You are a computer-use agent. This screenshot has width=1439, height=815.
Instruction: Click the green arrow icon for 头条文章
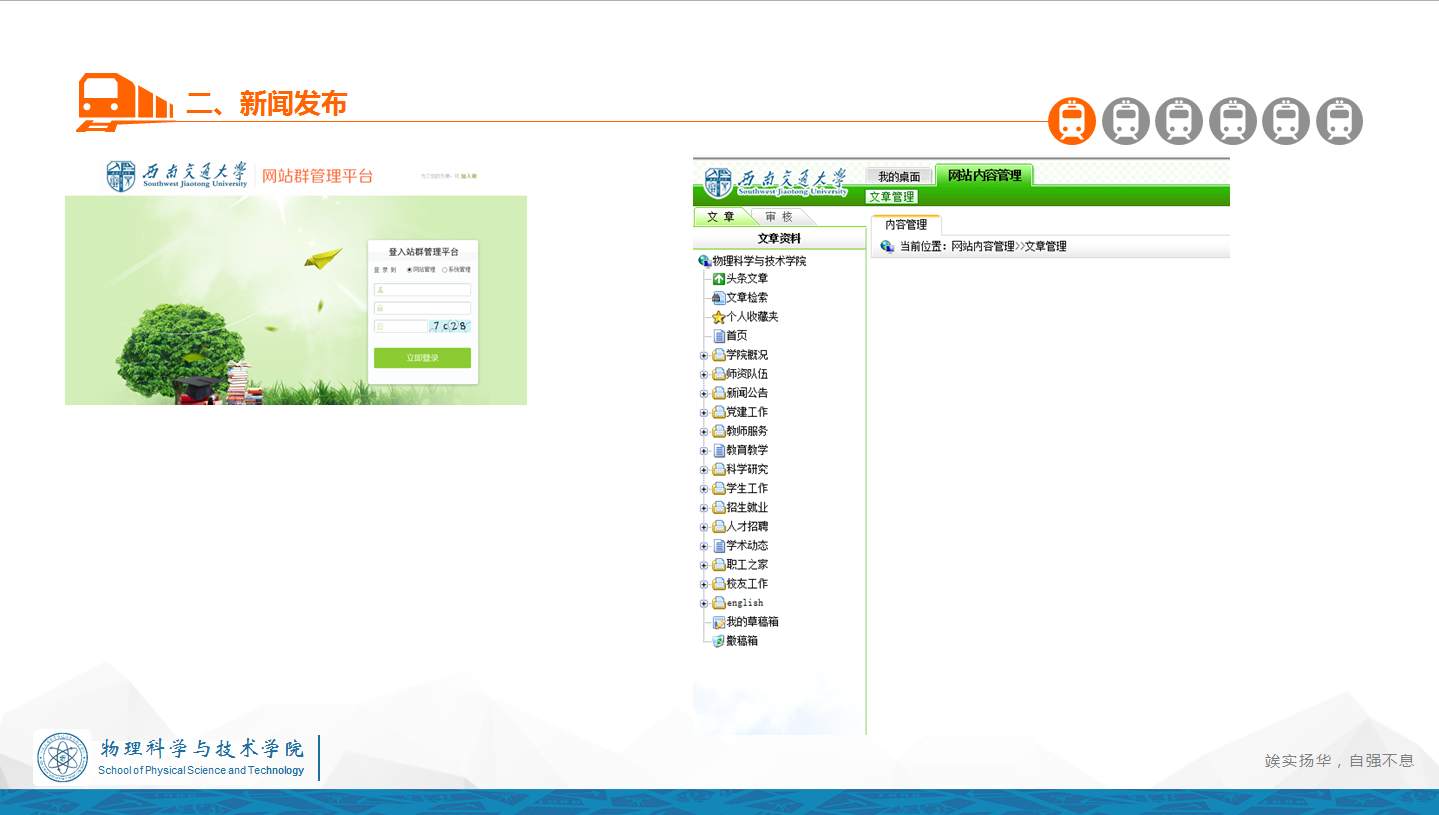[718, 279]
